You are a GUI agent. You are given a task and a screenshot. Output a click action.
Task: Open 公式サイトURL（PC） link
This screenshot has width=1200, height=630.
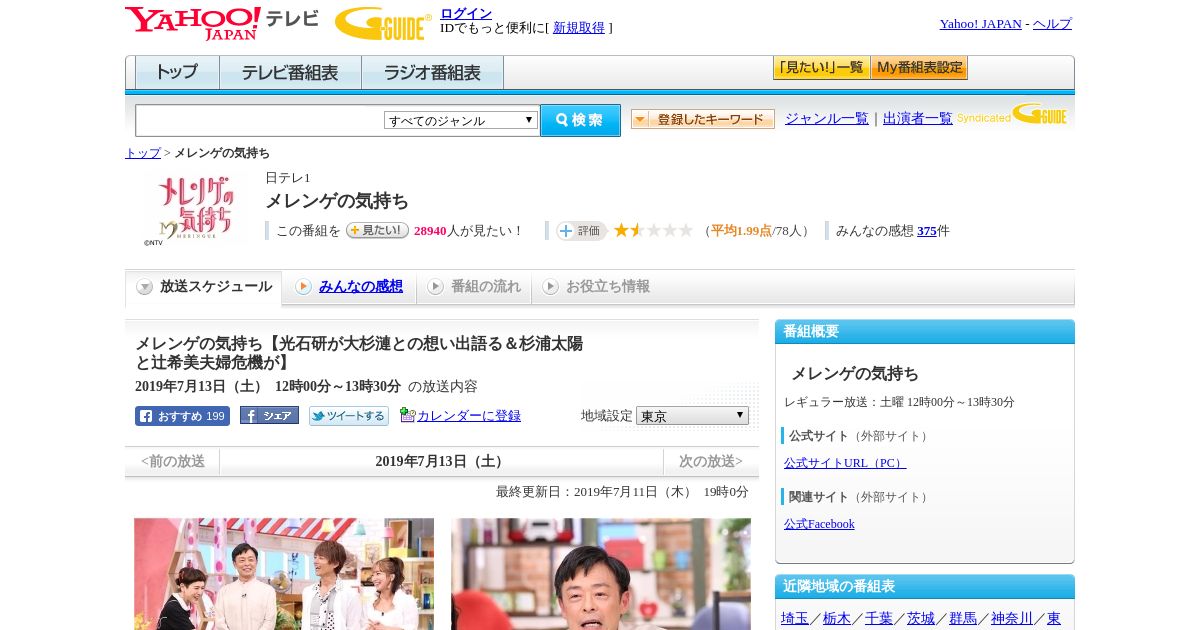[x=845, y=463]
